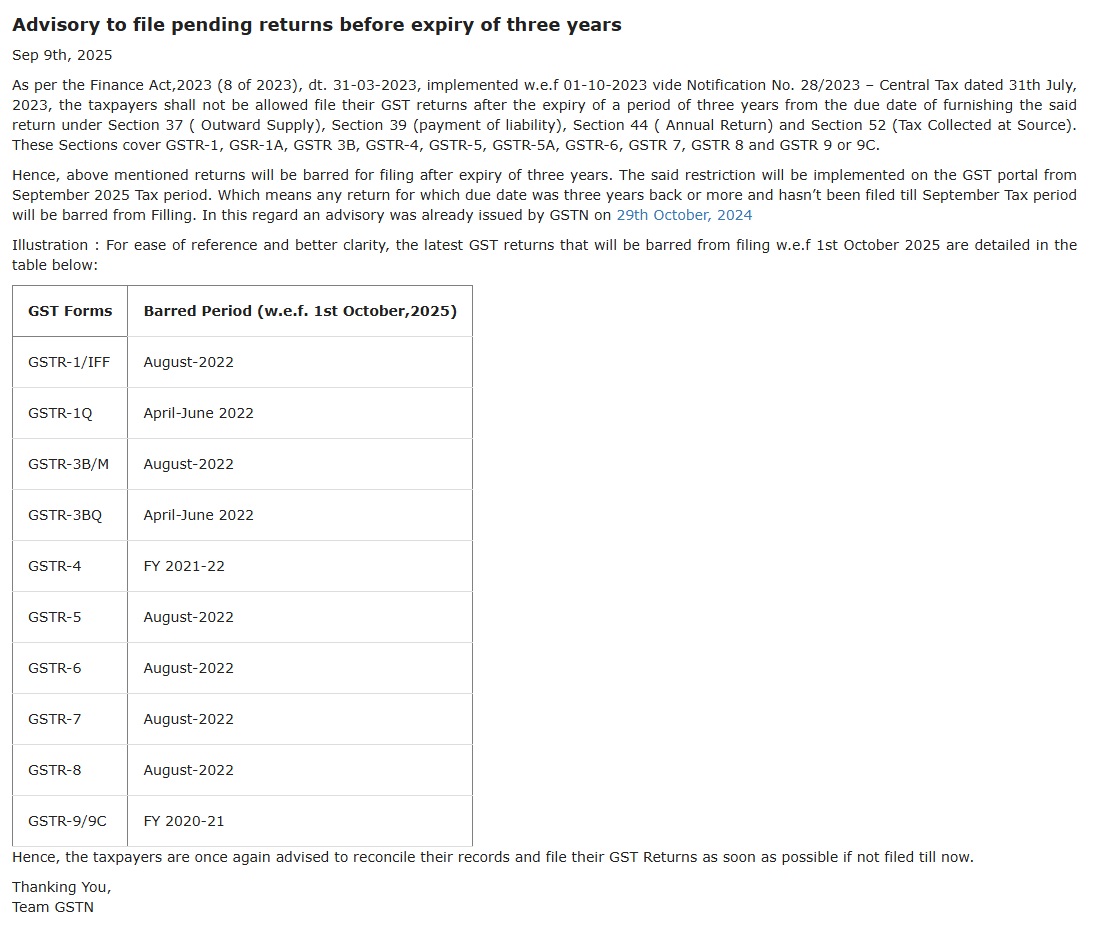Click the Team GSTN signature text
Screen dimensions: 1095x925
click(x=53, y=907)
